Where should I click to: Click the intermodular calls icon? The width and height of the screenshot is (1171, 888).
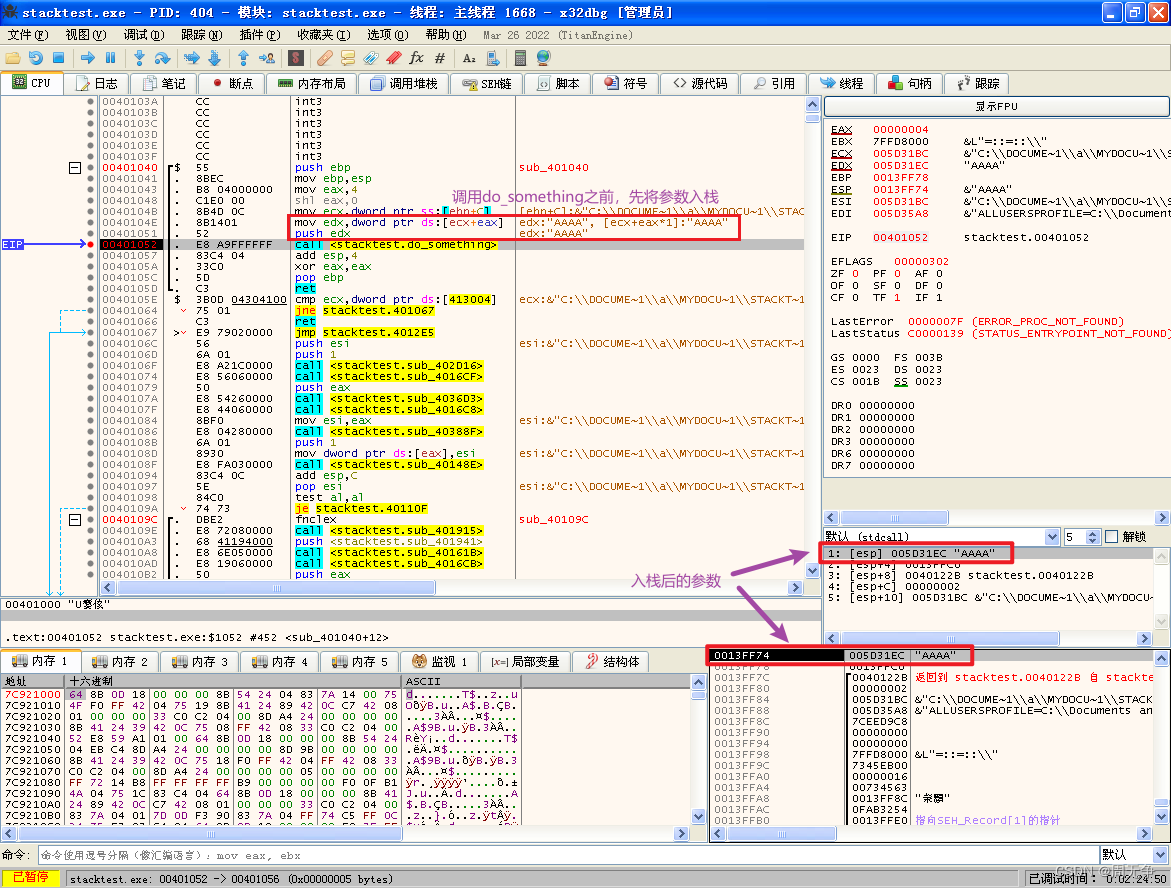pos(492,58)
